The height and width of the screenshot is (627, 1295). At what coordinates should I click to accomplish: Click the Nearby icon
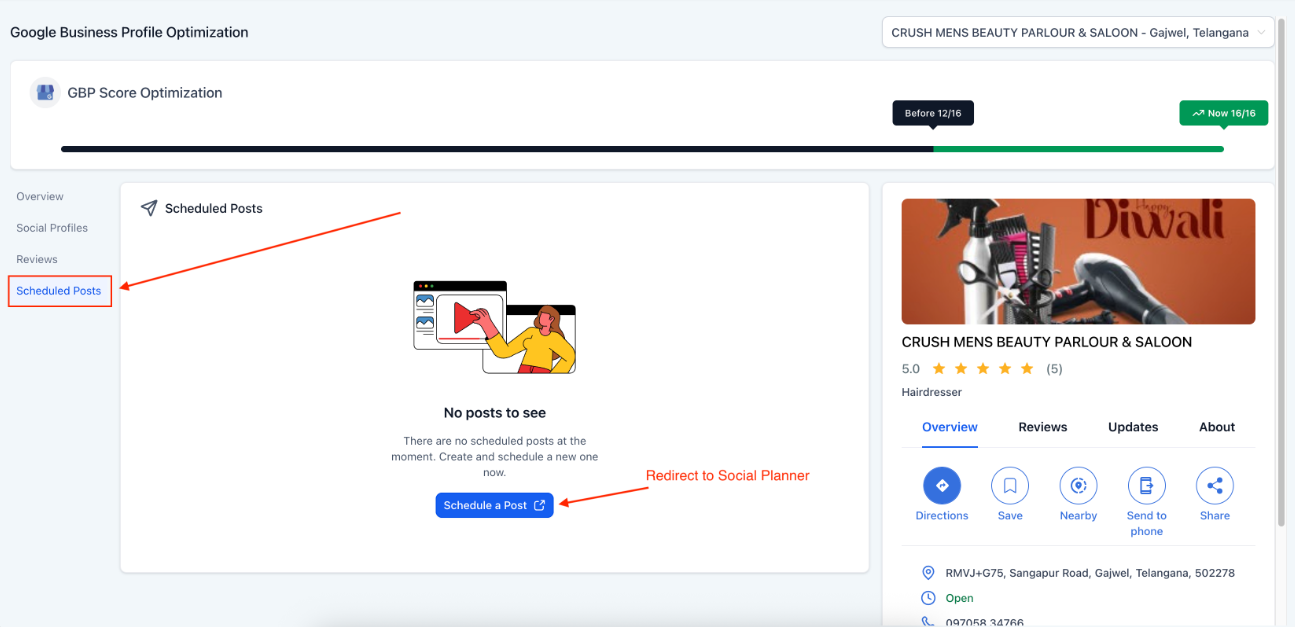pyautogui.click(x=1078, y=486)
